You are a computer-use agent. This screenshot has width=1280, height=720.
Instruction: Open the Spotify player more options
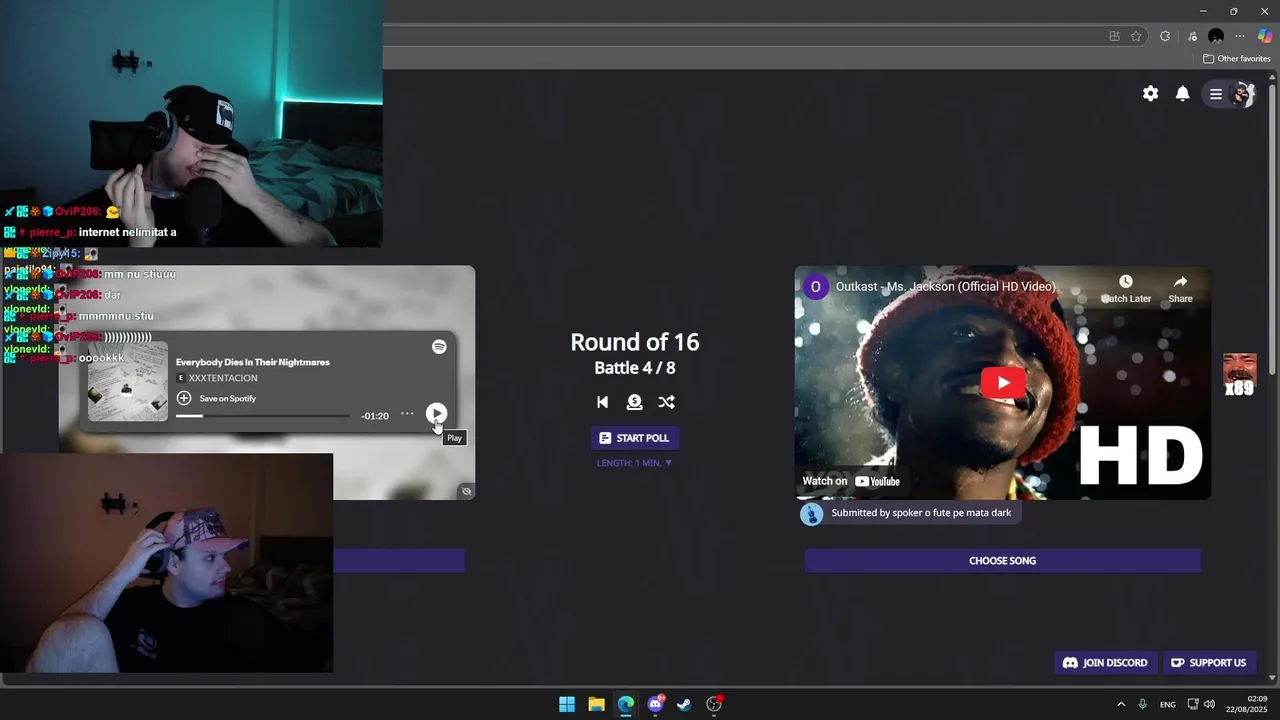point(407,414)
